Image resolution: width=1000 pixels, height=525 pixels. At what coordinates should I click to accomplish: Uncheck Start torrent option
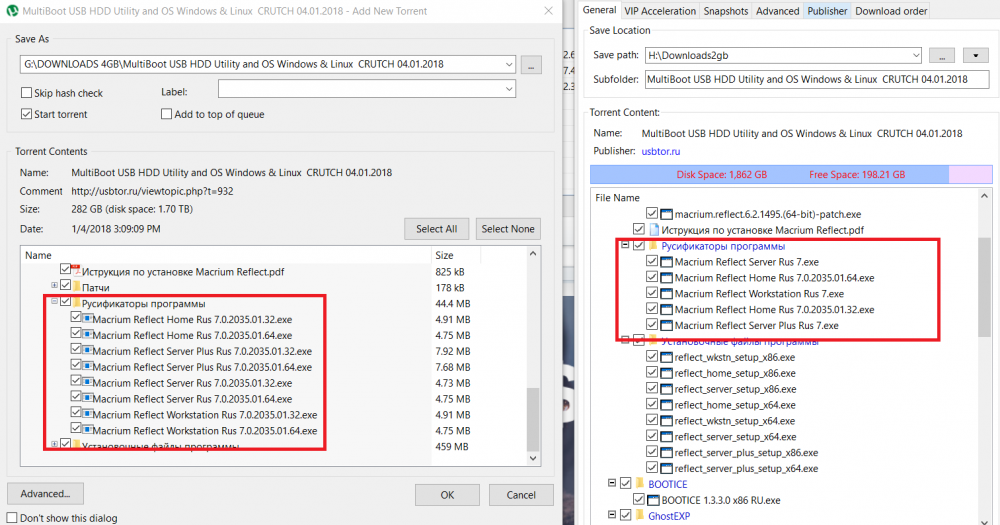[26, 114]
